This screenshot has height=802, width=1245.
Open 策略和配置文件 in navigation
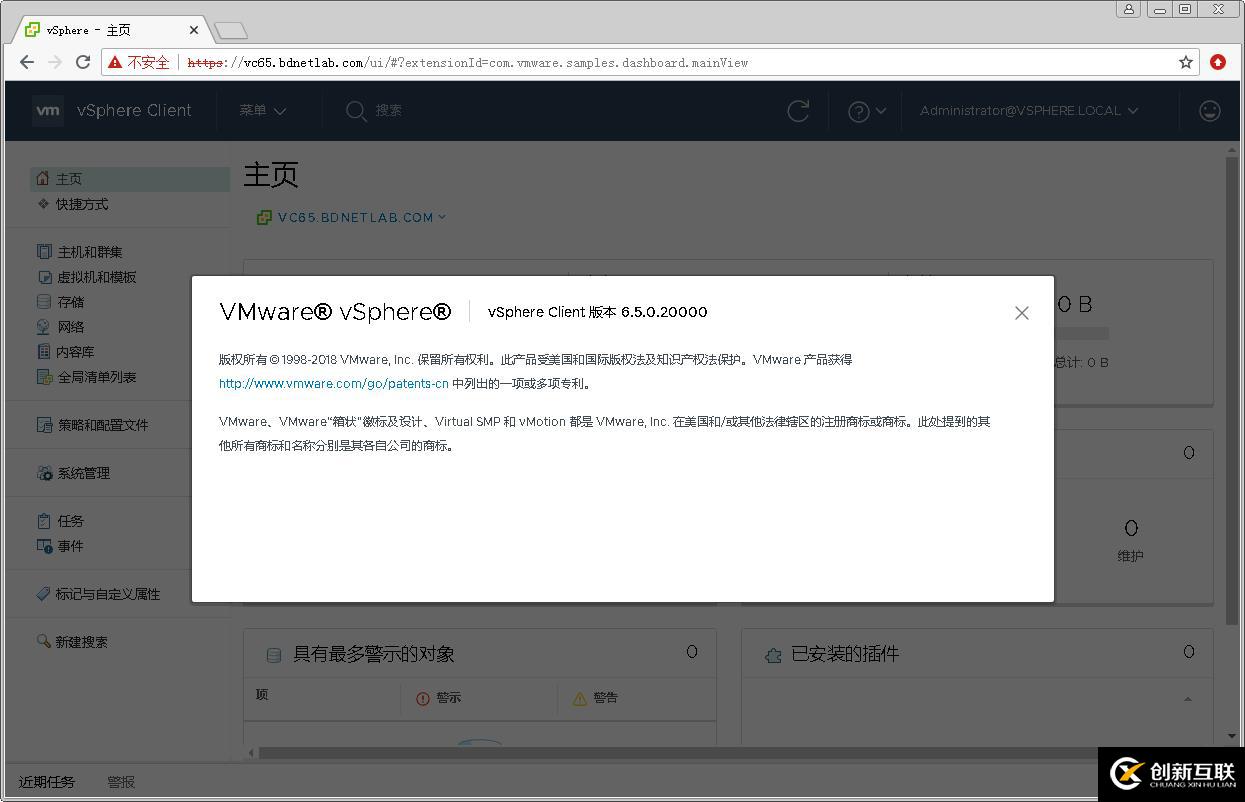coord(103,425)
